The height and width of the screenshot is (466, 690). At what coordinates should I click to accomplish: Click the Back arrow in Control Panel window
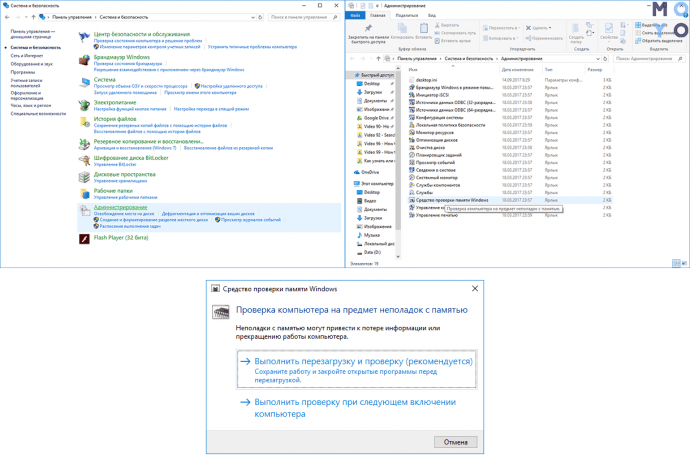(x=7, y=17)
